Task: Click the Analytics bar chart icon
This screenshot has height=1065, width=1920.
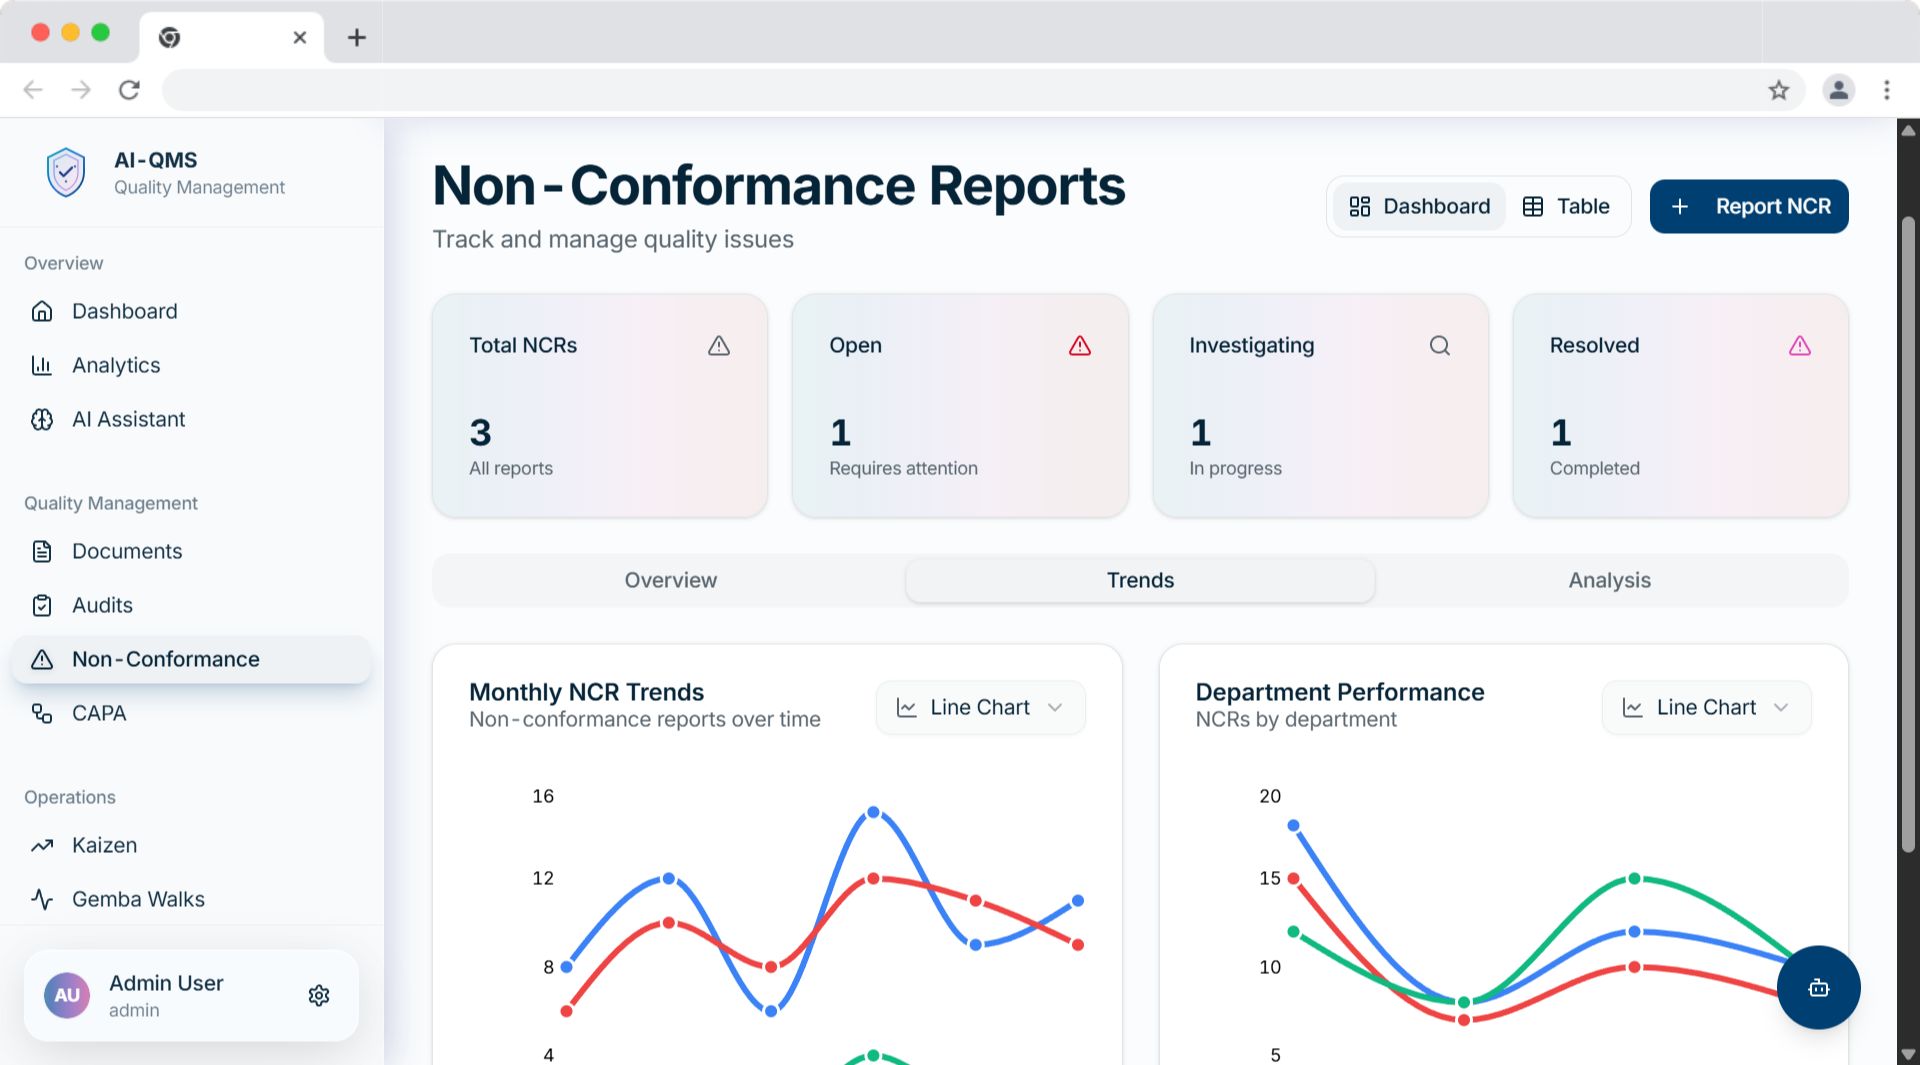Action: coord(42,365)
